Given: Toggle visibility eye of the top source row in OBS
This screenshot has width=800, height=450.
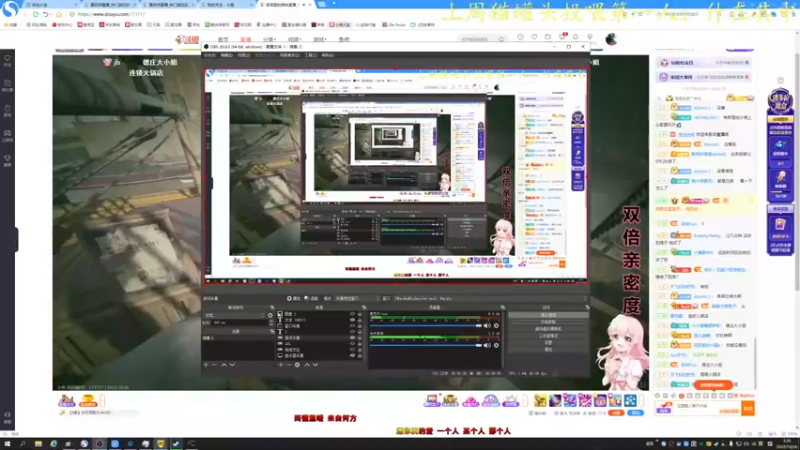Looking at the screenshot, I should pyautogui.click(x=352, y=314).
